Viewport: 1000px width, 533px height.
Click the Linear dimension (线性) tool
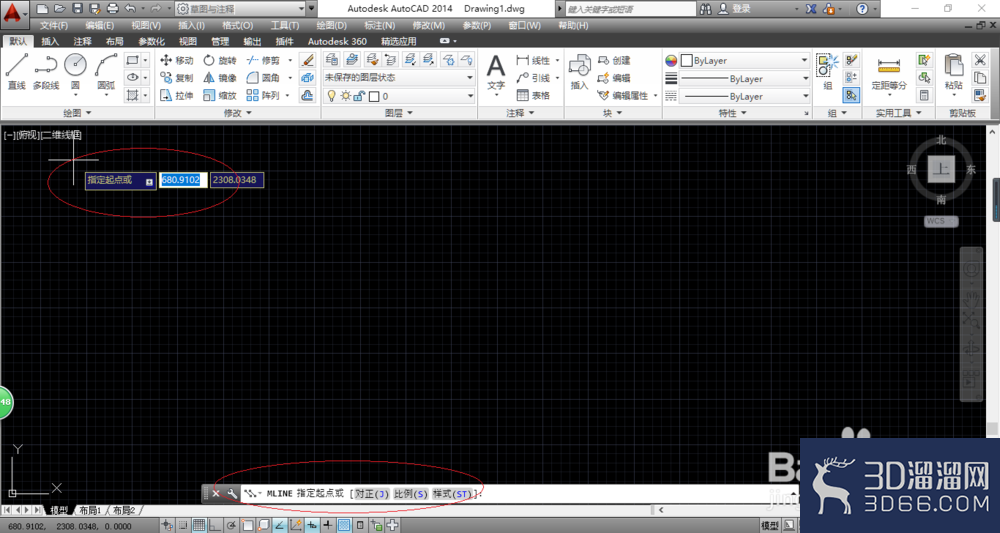tap(534, 61)
